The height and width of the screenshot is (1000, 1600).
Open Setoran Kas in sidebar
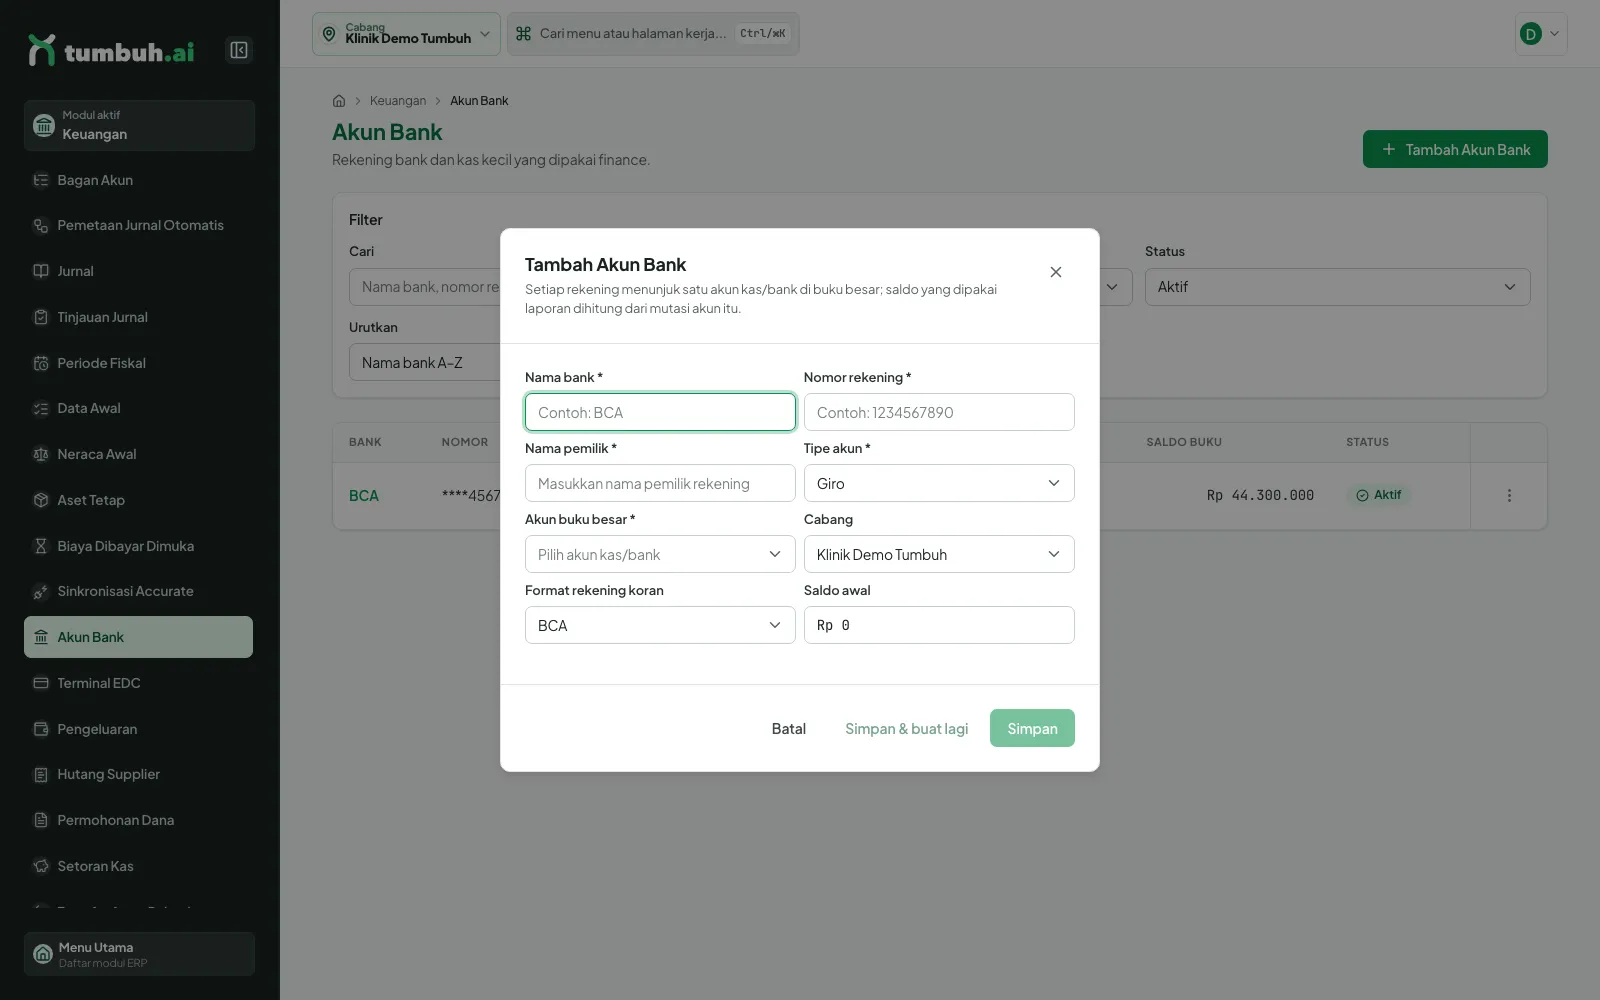(139, 866)
